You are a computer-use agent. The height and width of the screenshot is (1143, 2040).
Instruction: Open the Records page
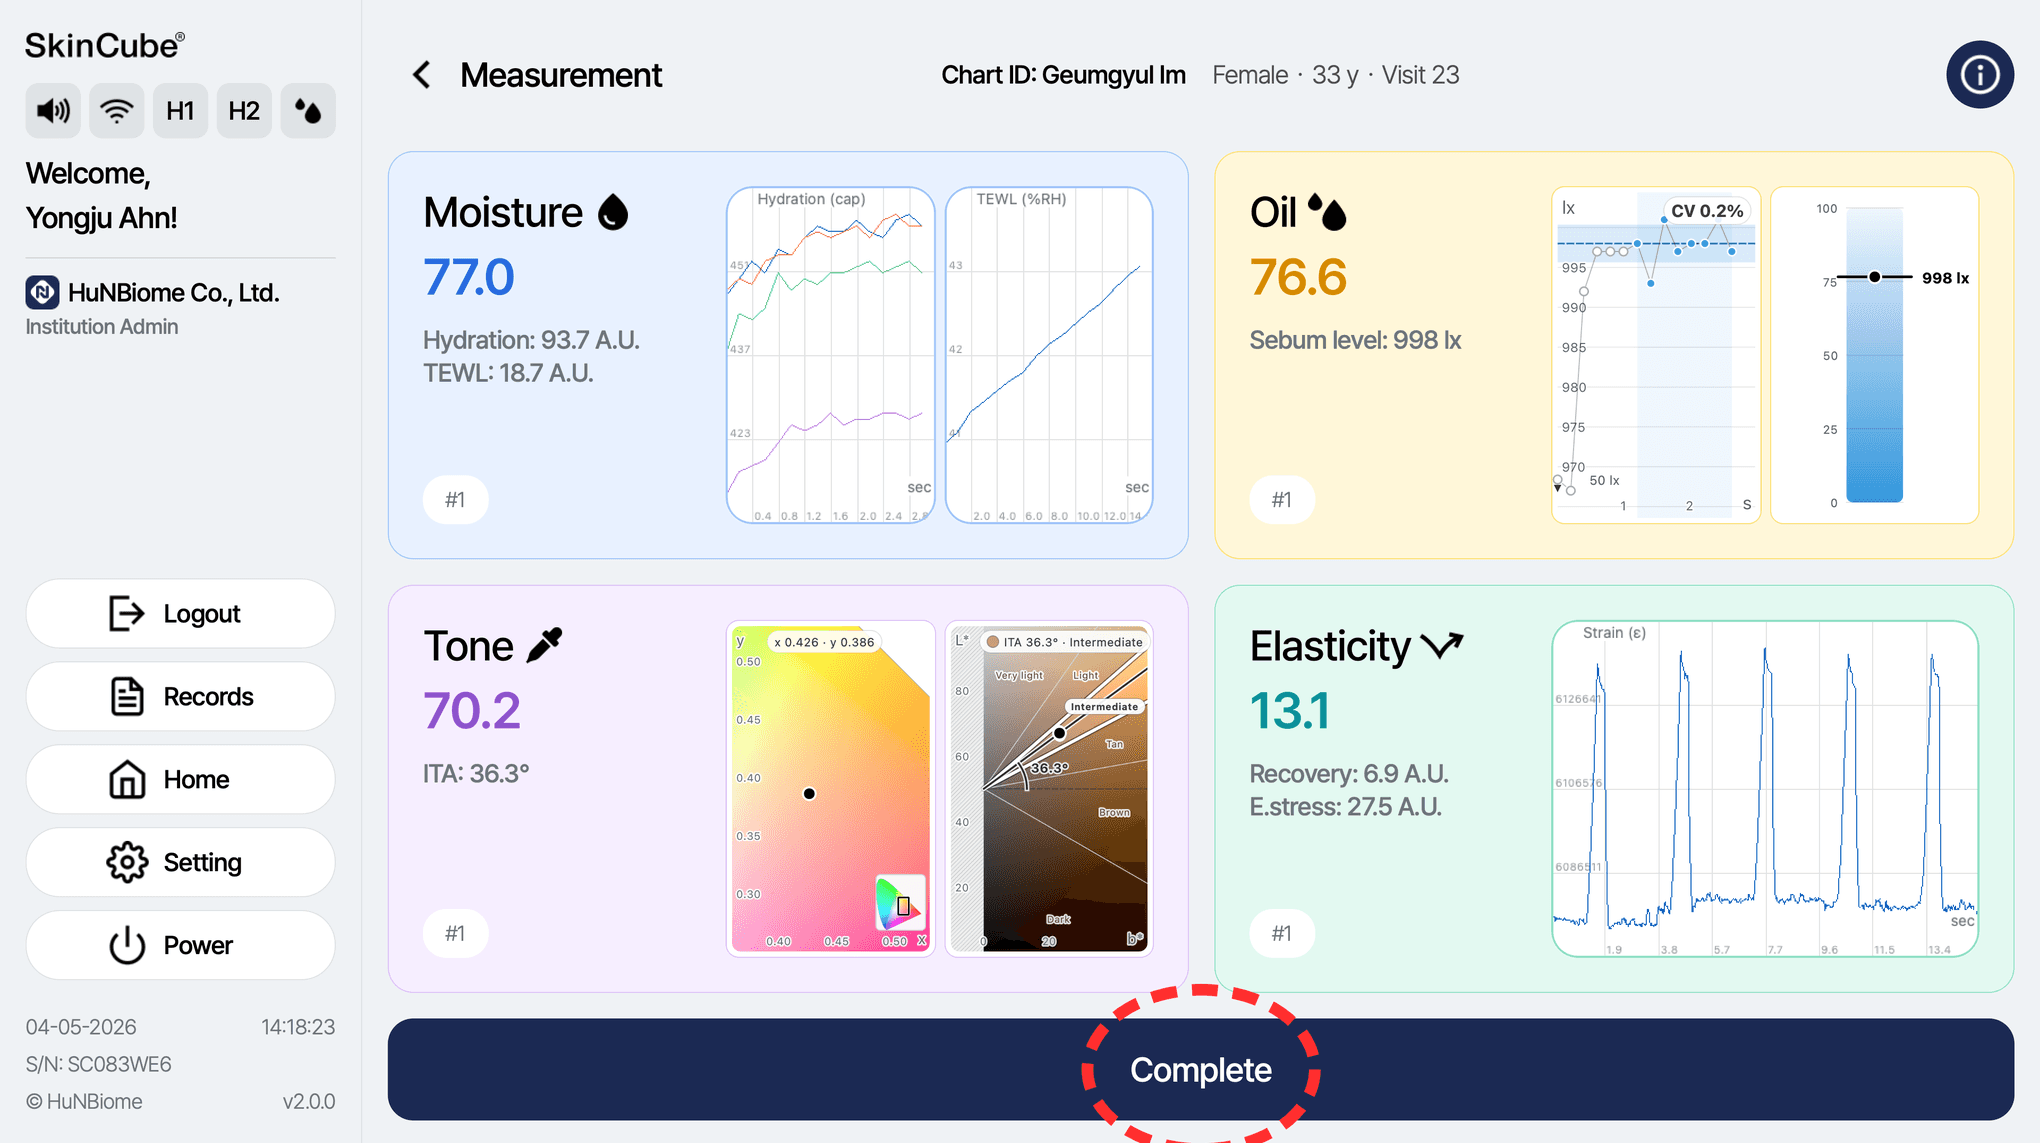(180, 696)
